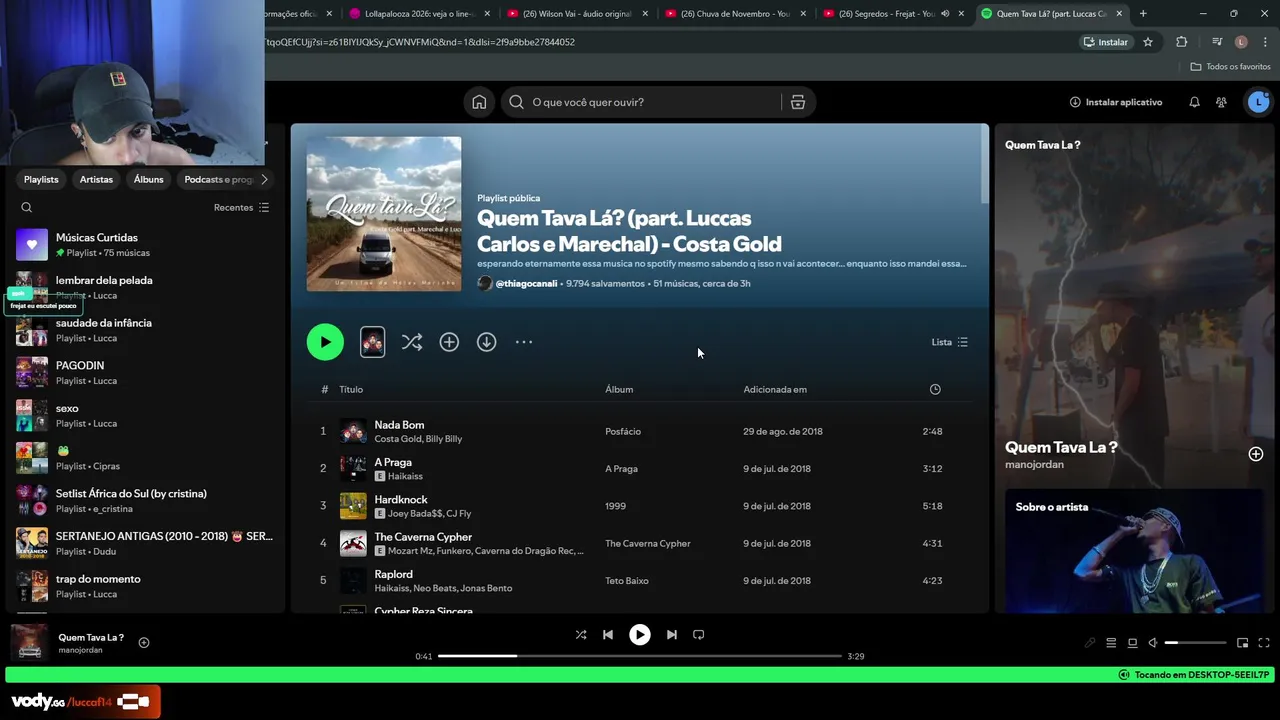Open Músicas Curtidas playlist
The image size is (1280, 720).
click(x=145, y=245)
